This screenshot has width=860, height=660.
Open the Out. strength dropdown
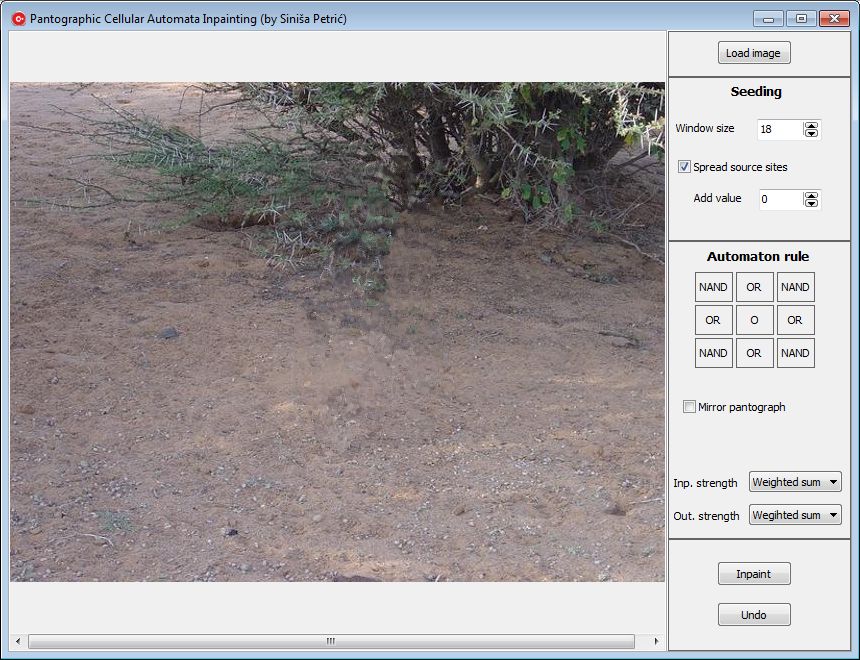(x=795, y=515)
